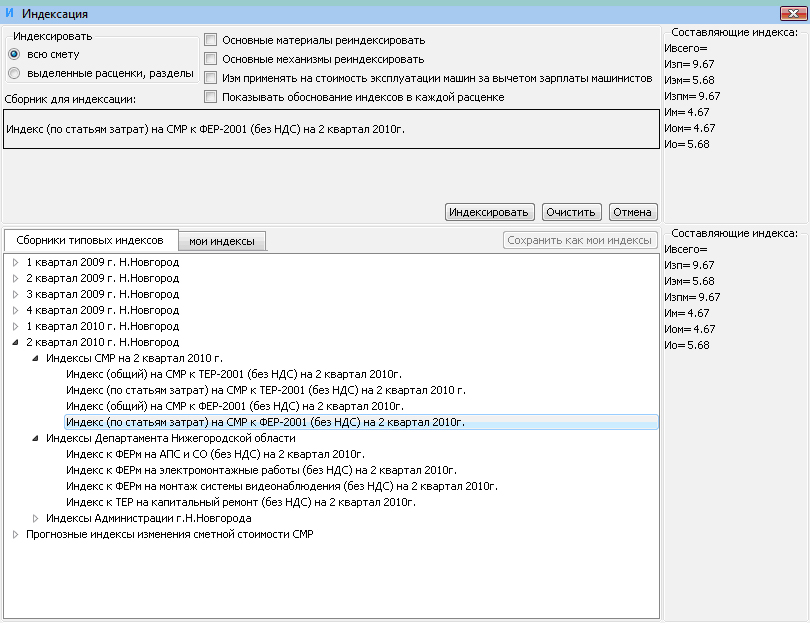Collapse 'Индексы Департамента Нижегородской области' node
The image size is (810, 623).
(36, 438)
